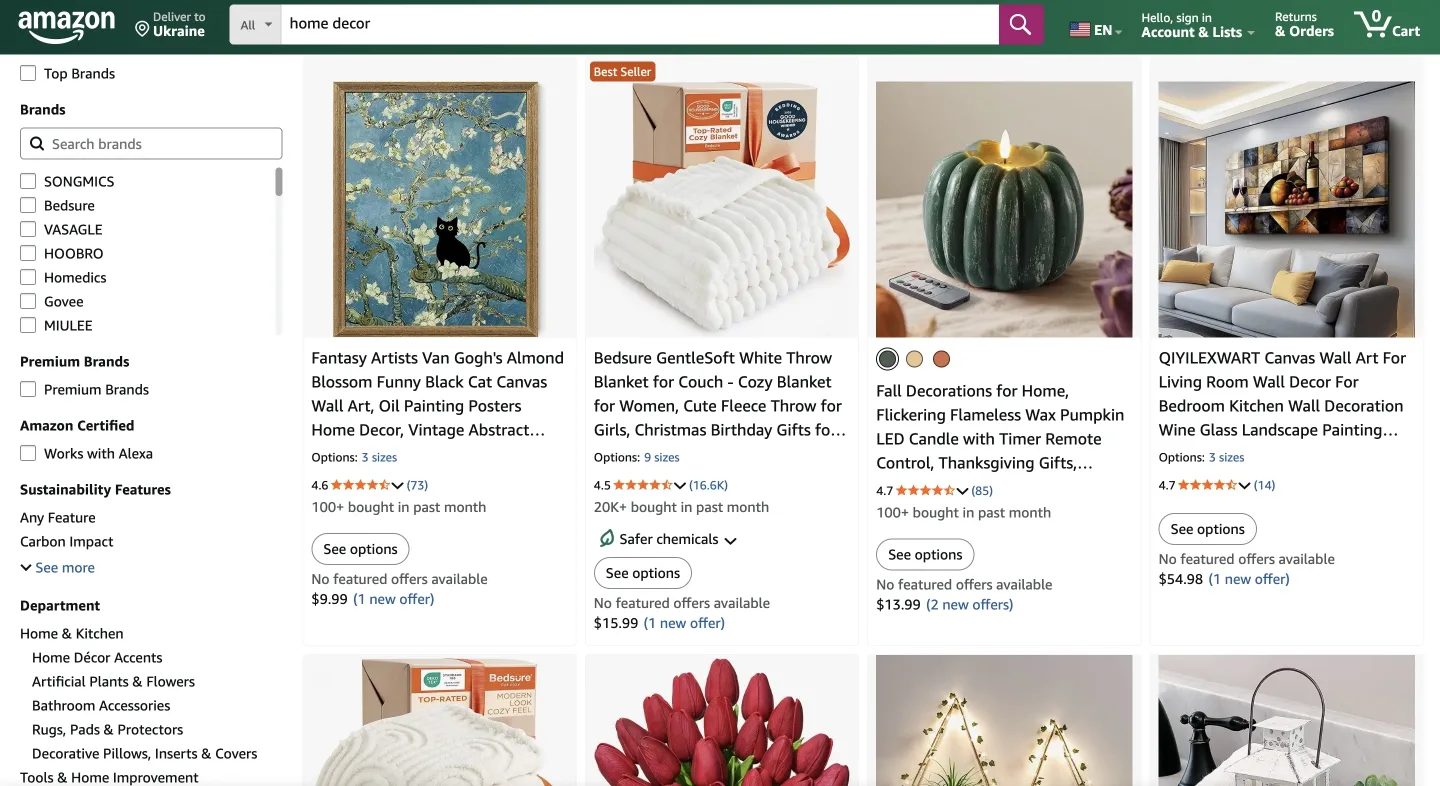Viewport: 1440px width, 786px height.
Task: Click inside the home decor search field
Action: click(600, 23)
